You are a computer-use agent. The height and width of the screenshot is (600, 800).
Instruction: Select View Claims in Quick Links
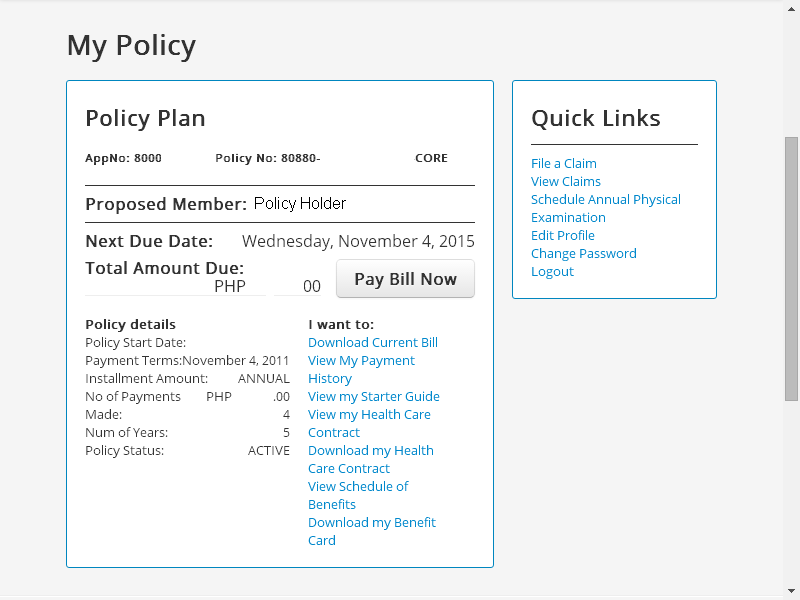pos(566,181)
